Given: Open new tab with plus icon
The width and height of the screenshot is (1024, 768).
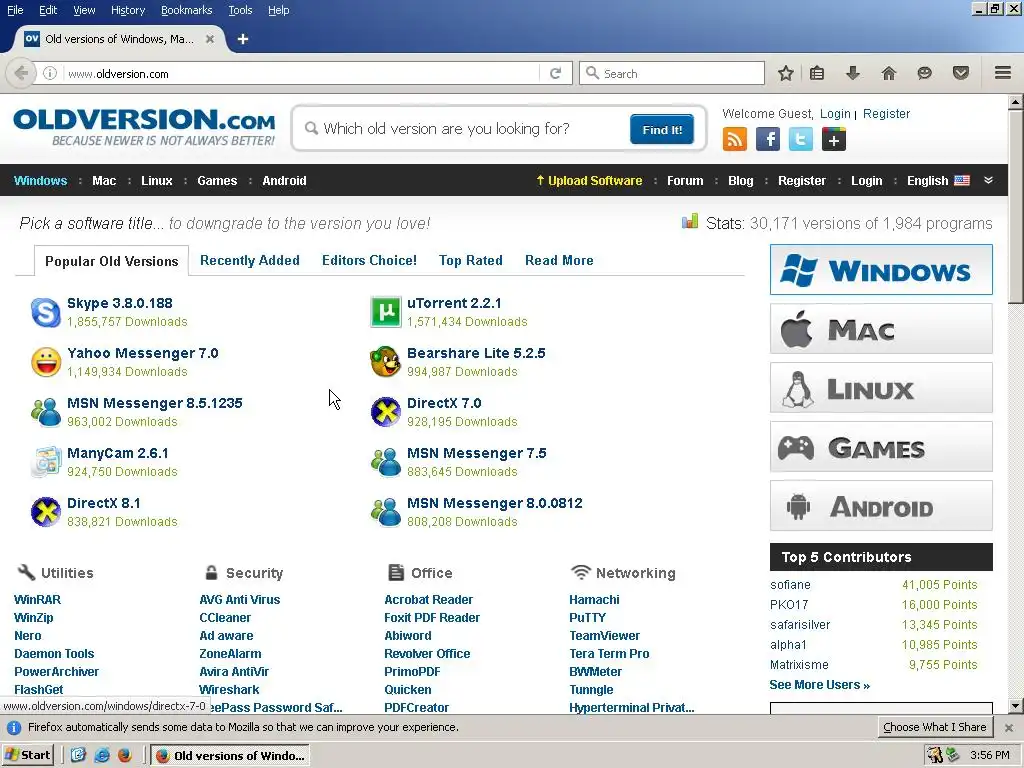Looking at the screenshot, I should (x=243, y=39).
